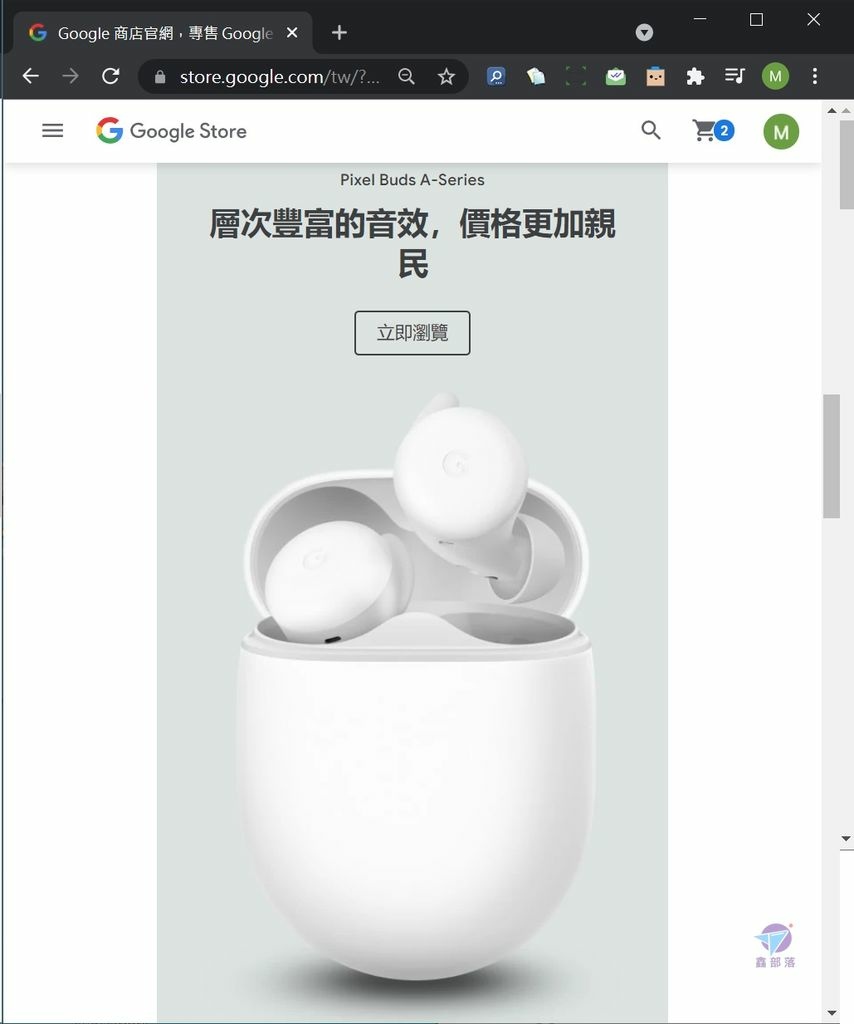This screenshot has height=1024, width=854.
Task: Open the Chrome three-dot menu
Action: [815, 76]
